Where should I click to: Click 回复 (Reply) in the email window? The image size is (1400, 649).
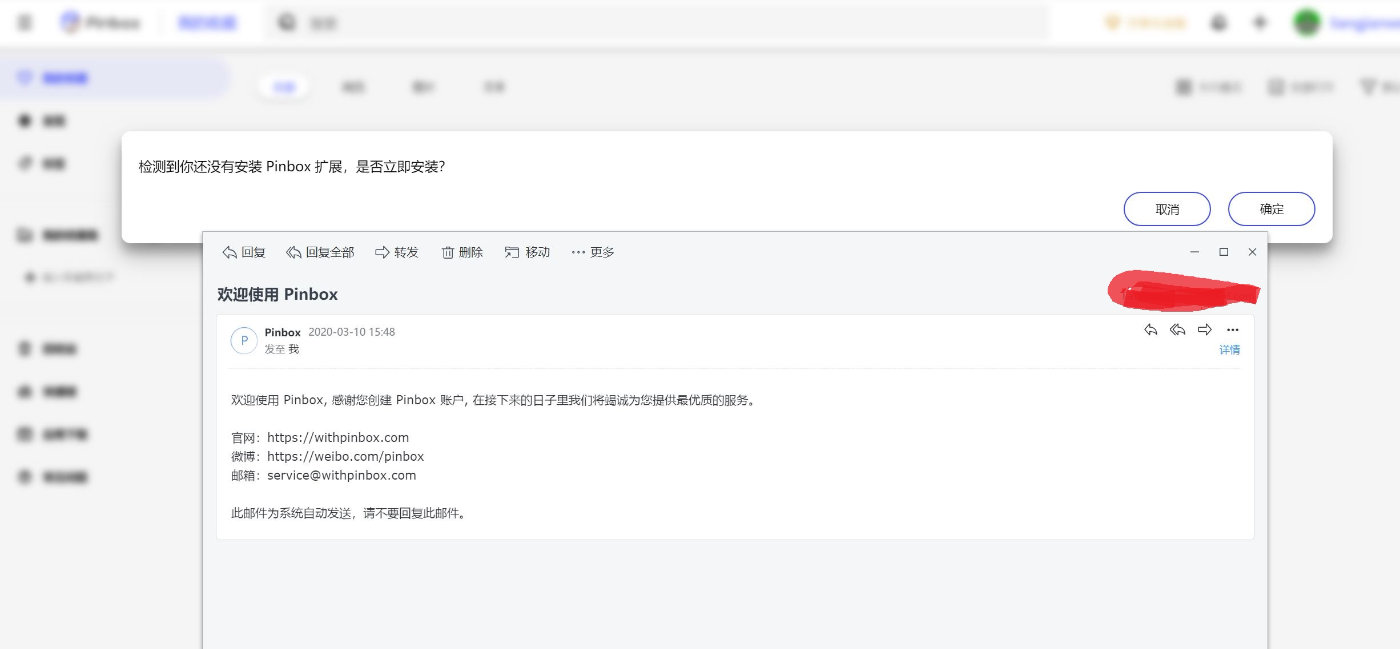[242, 252]
